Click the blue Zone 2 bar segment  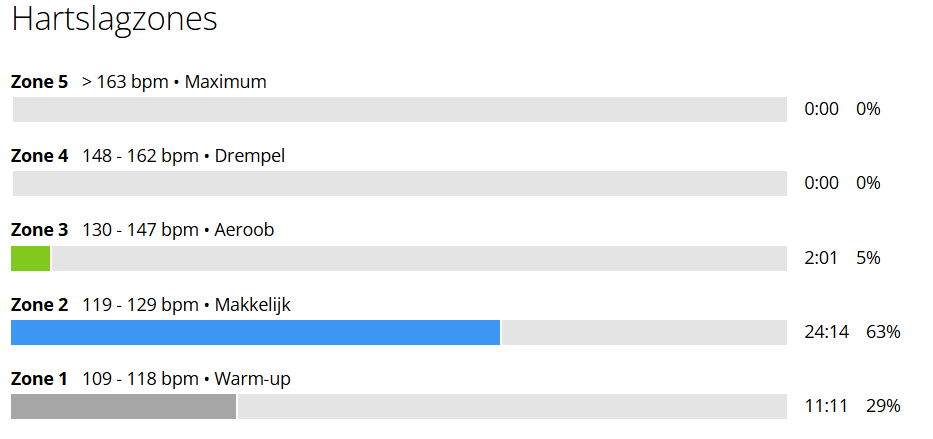point(255,333)
